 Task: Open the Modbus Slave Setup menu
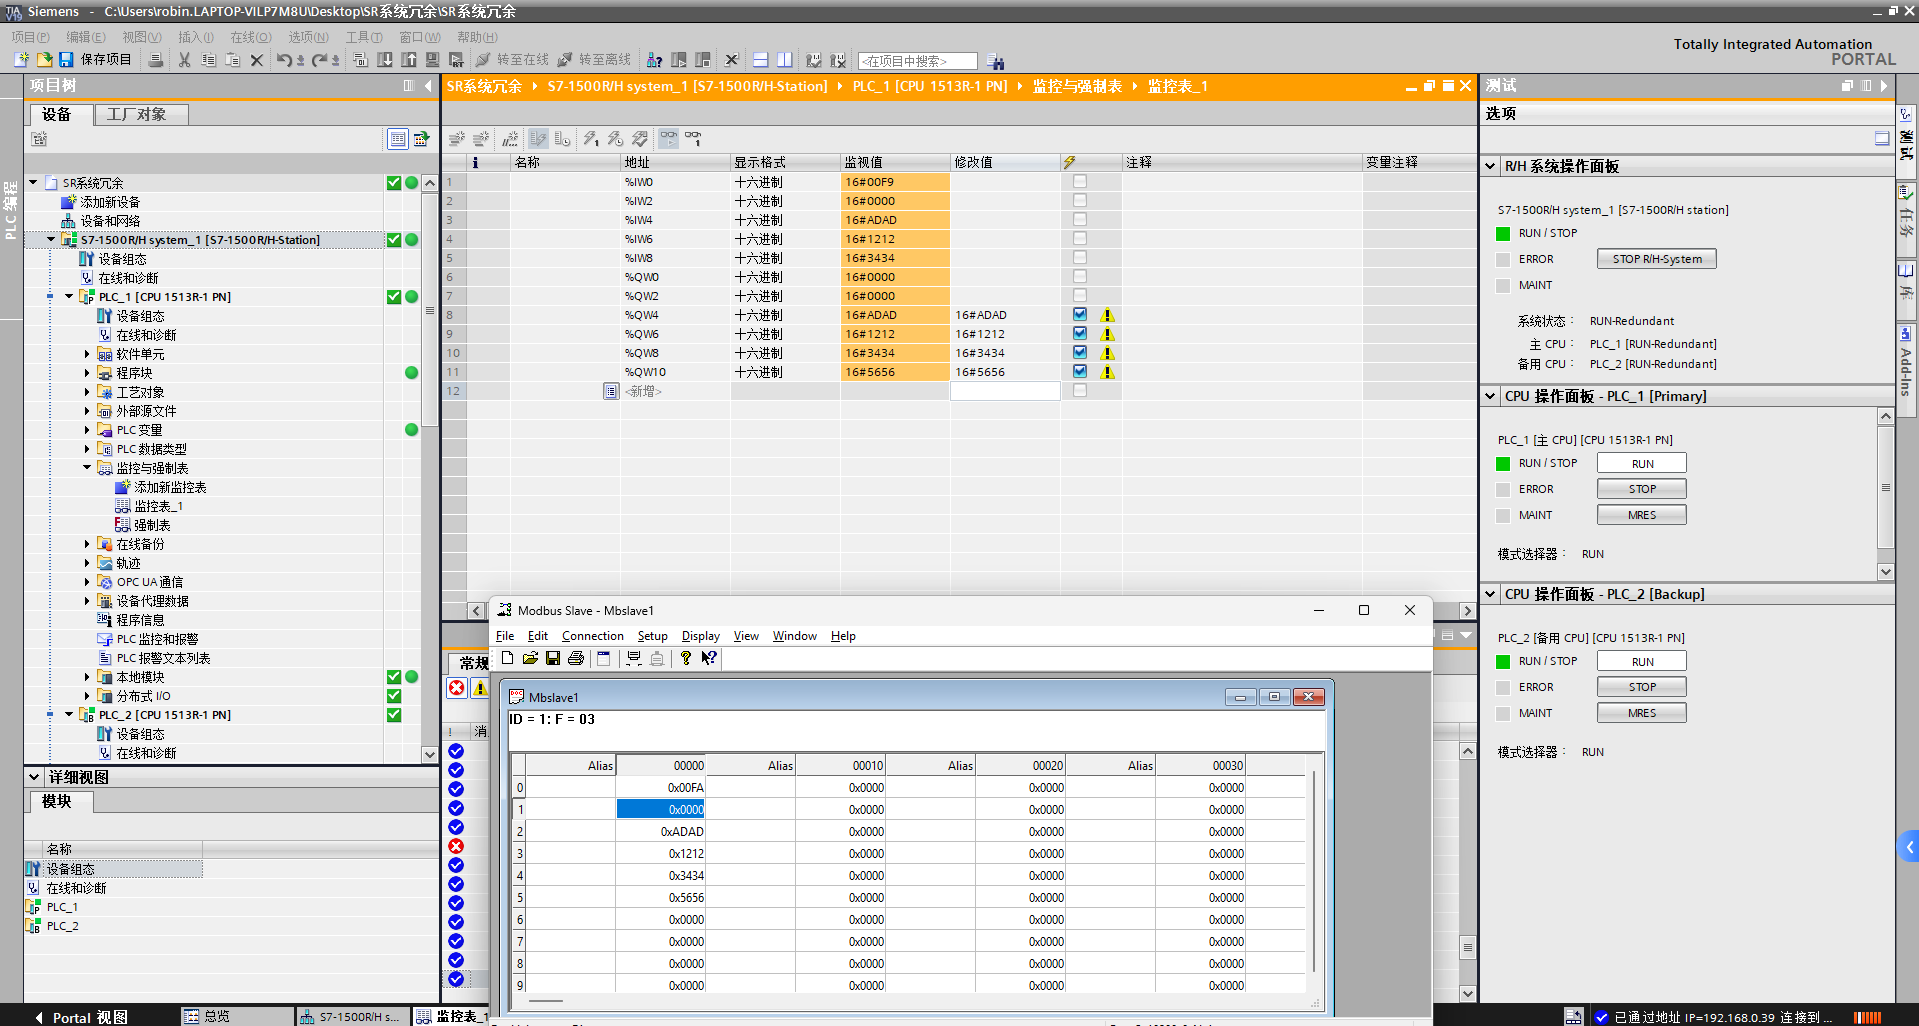tap(652, 636)
